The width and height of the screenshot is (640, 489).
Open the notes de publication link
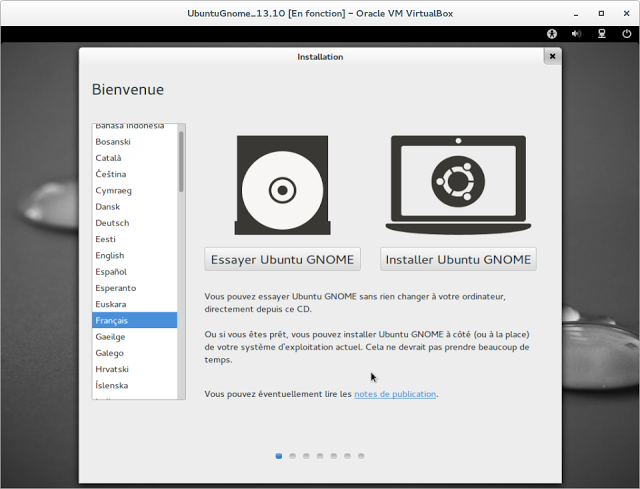click(395, 394)
